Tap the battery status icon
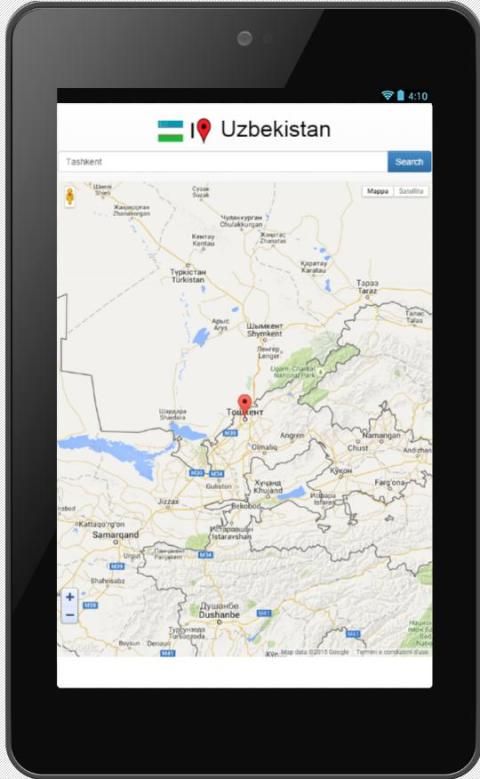 coord(400,95)
